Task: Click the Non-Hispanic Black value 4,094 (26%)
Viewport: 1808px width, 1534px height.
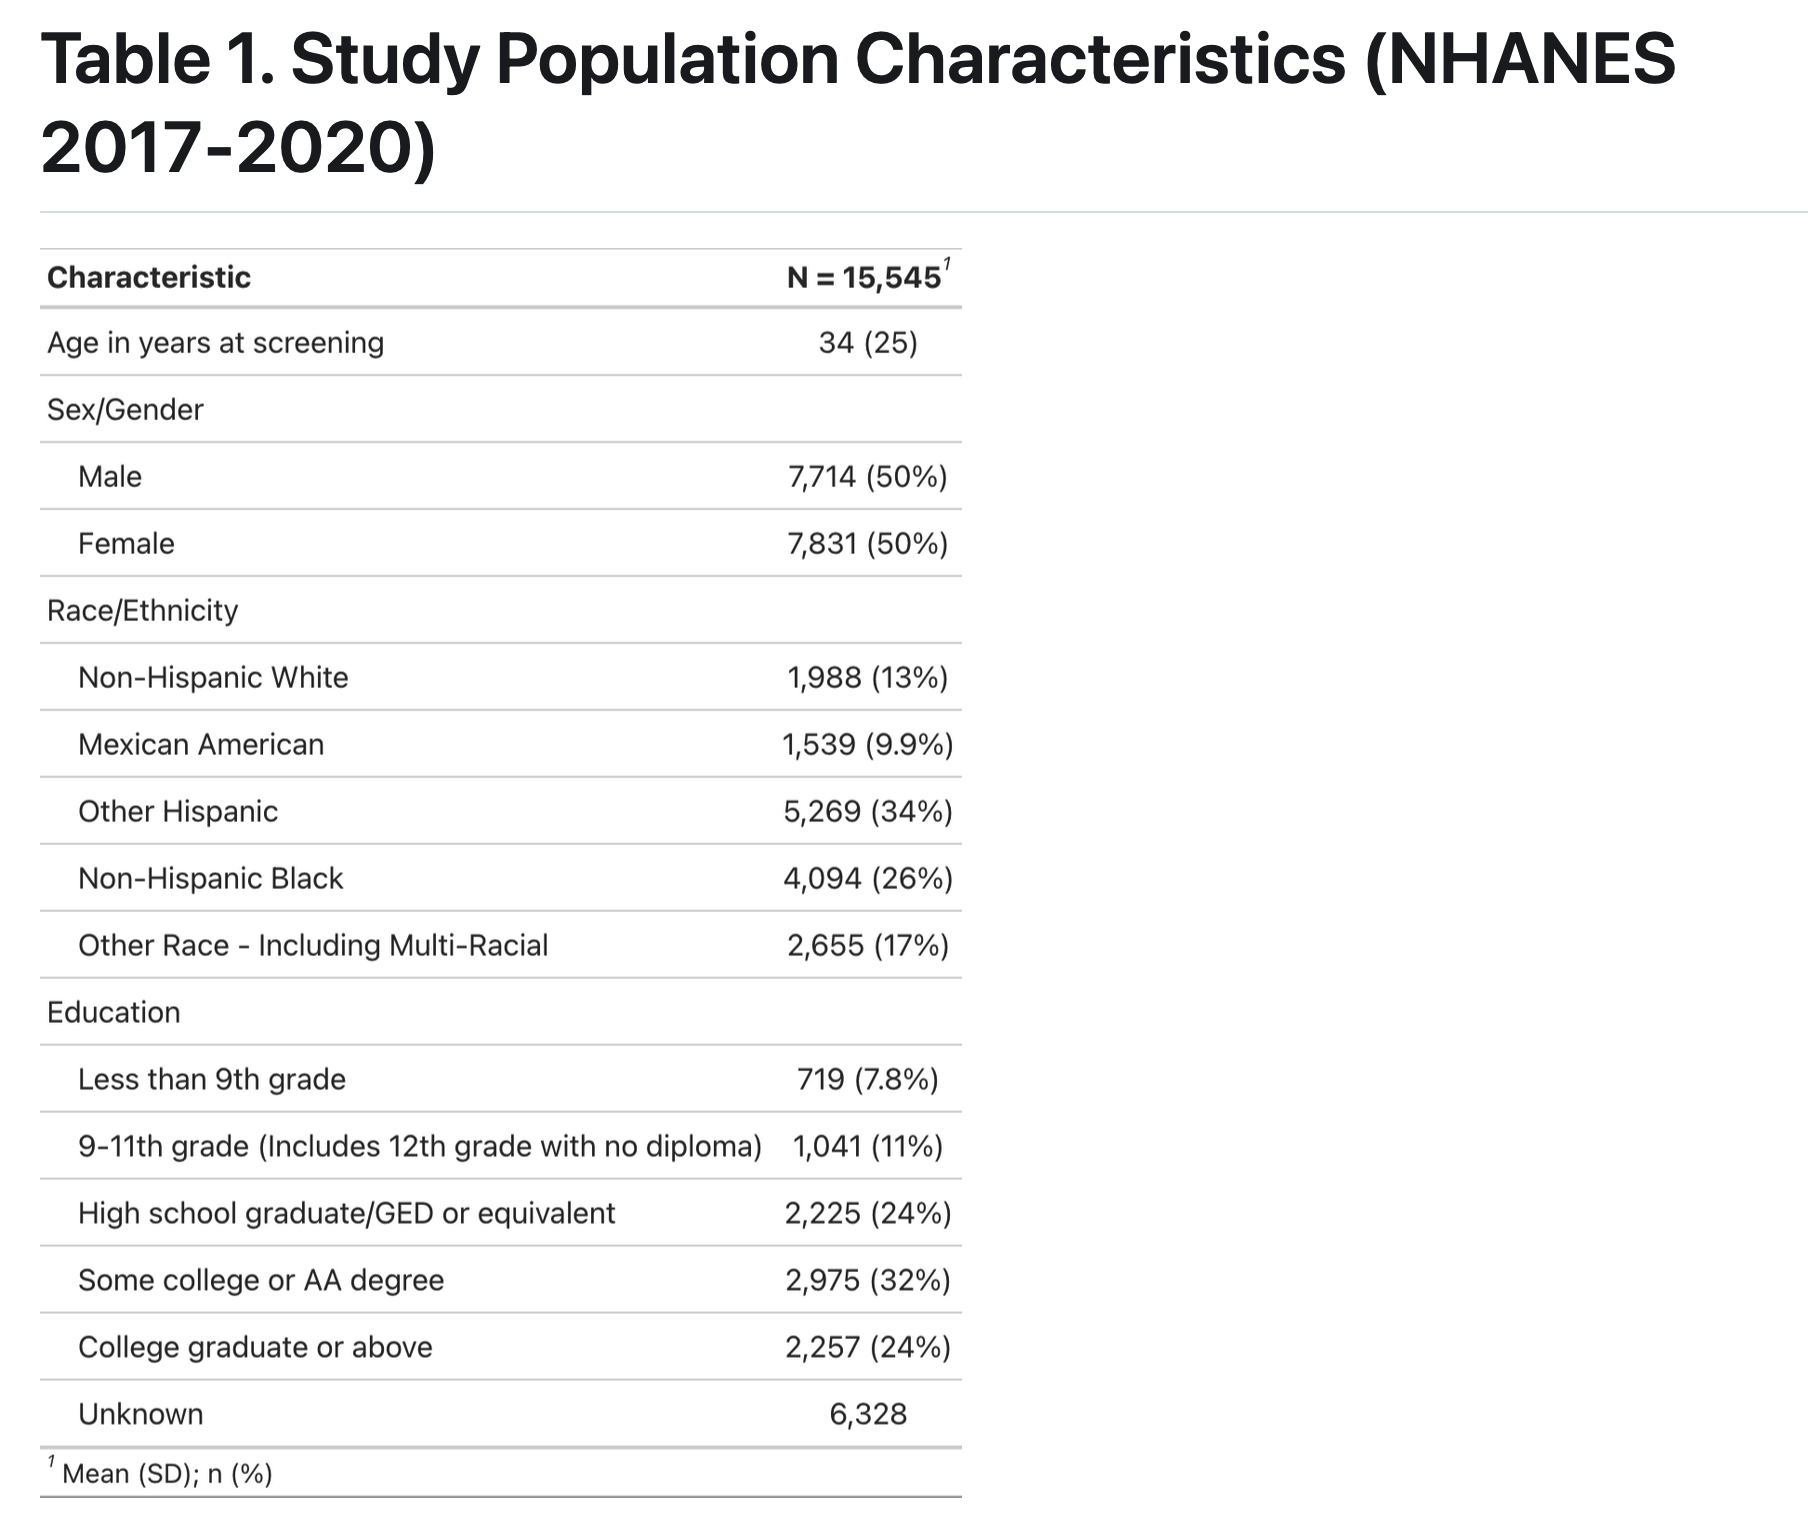Action: pos(867,879)
